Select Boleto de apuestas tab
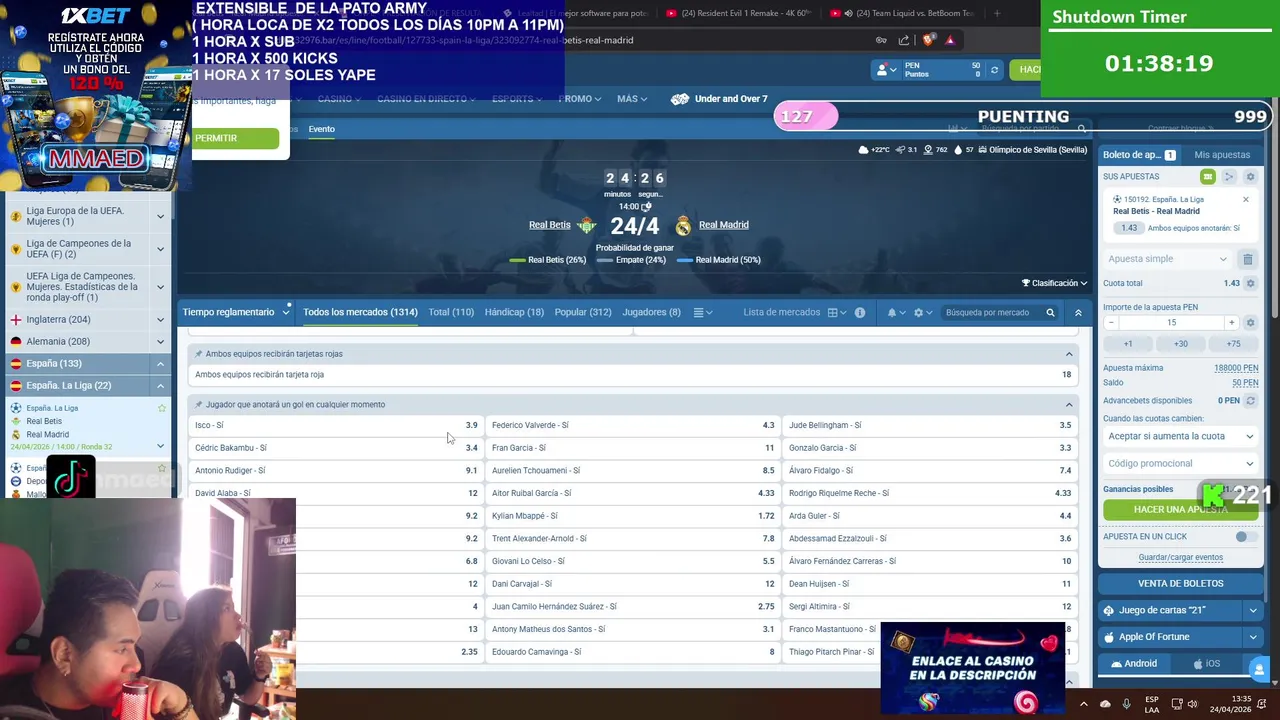The width and height of the screenshot is (1280, 720). (x=1139, y=155)
